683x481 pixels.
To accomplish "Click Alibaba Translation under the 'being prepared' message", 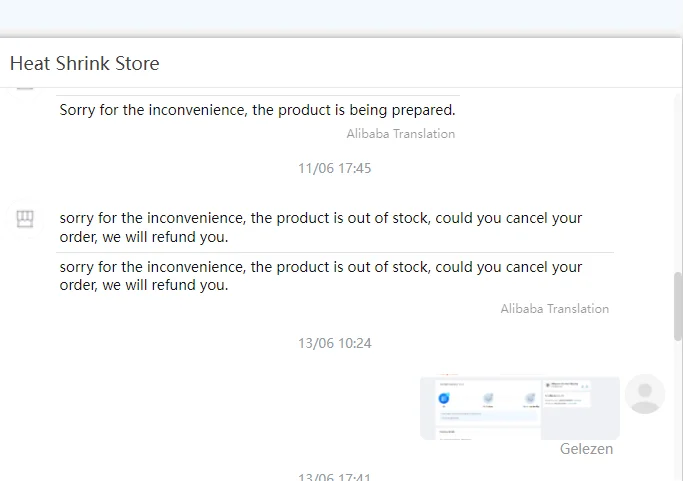I will [400, 134].
